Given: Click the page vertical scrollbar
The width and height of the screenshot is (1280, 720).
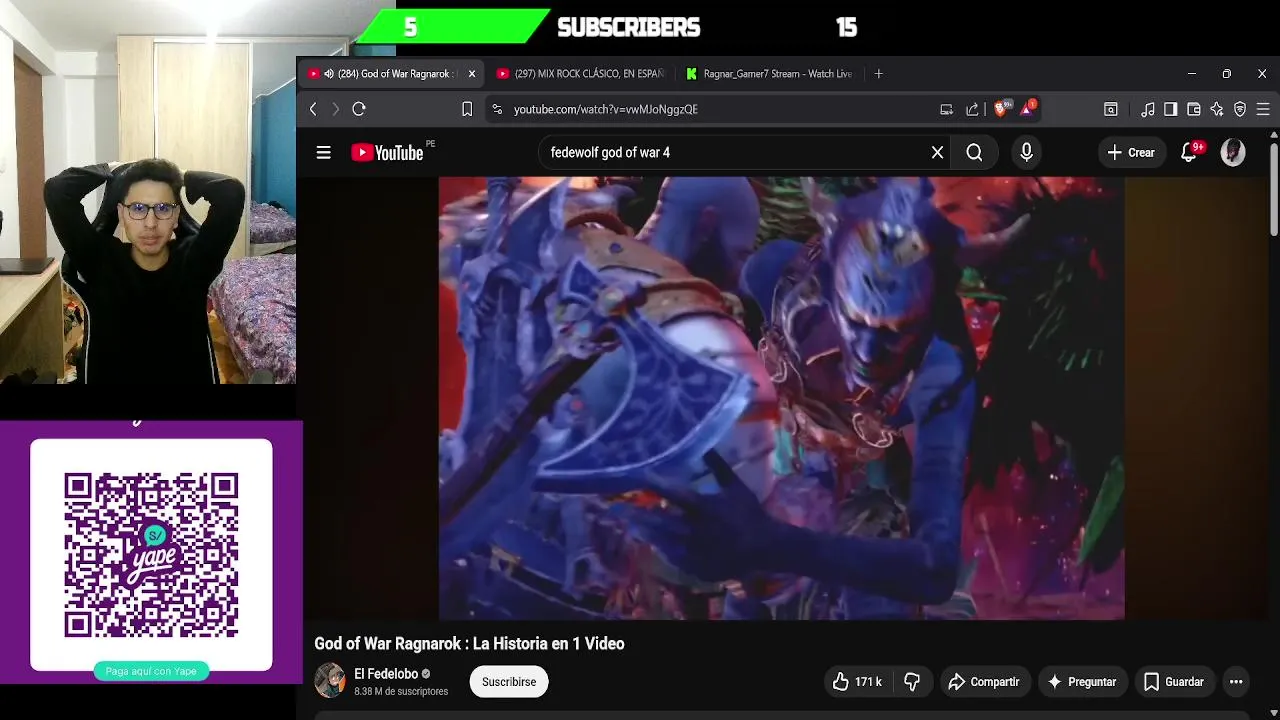Looking at the screenshot, I should point(1273,190).
